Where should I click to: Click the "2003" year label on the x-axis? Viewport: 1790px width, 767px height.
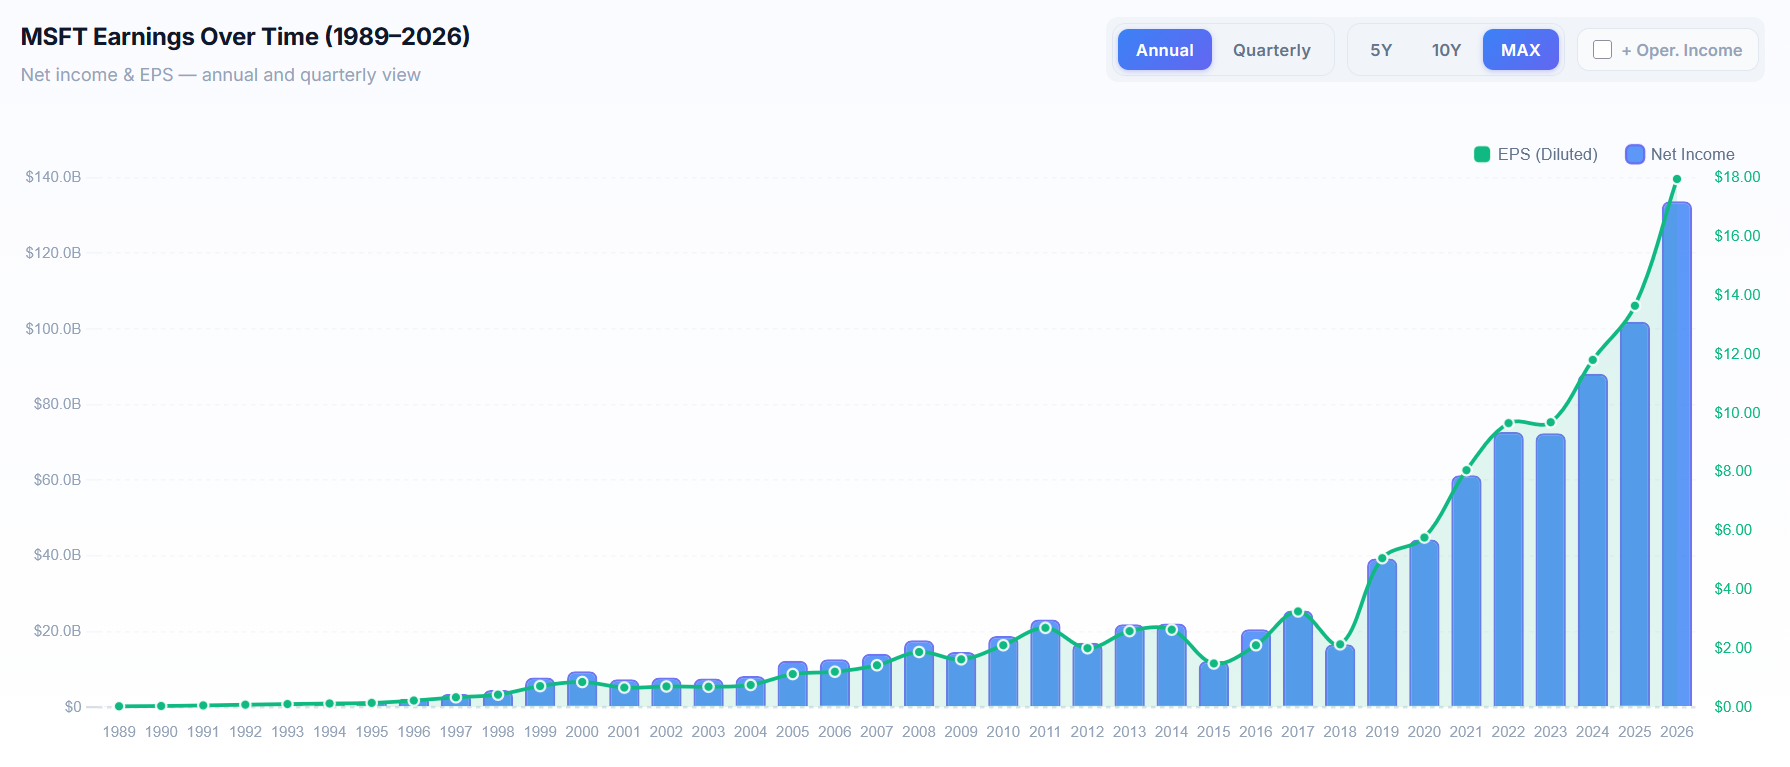[x=708, y=732]
